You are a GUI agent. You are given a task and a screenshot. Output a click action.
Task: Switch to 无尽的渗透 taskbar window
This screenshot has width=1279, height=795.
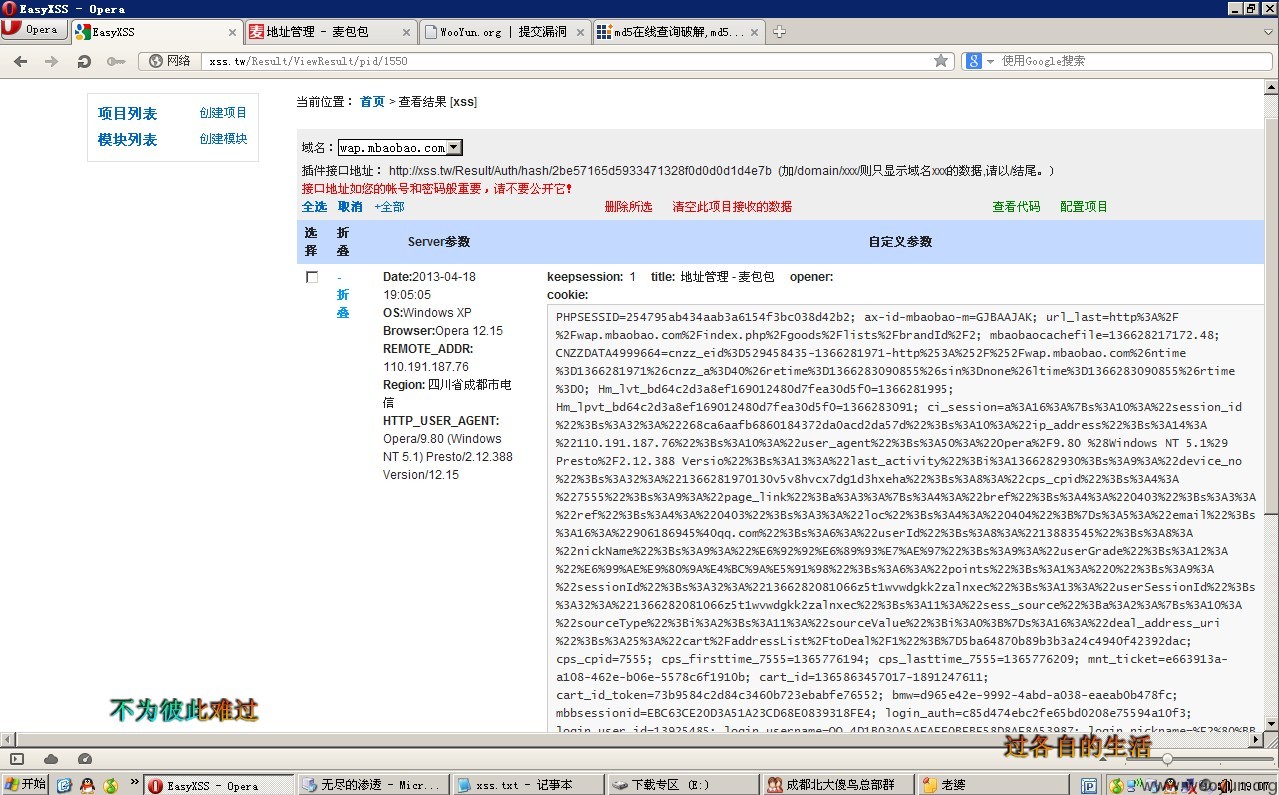pos(374,786)
